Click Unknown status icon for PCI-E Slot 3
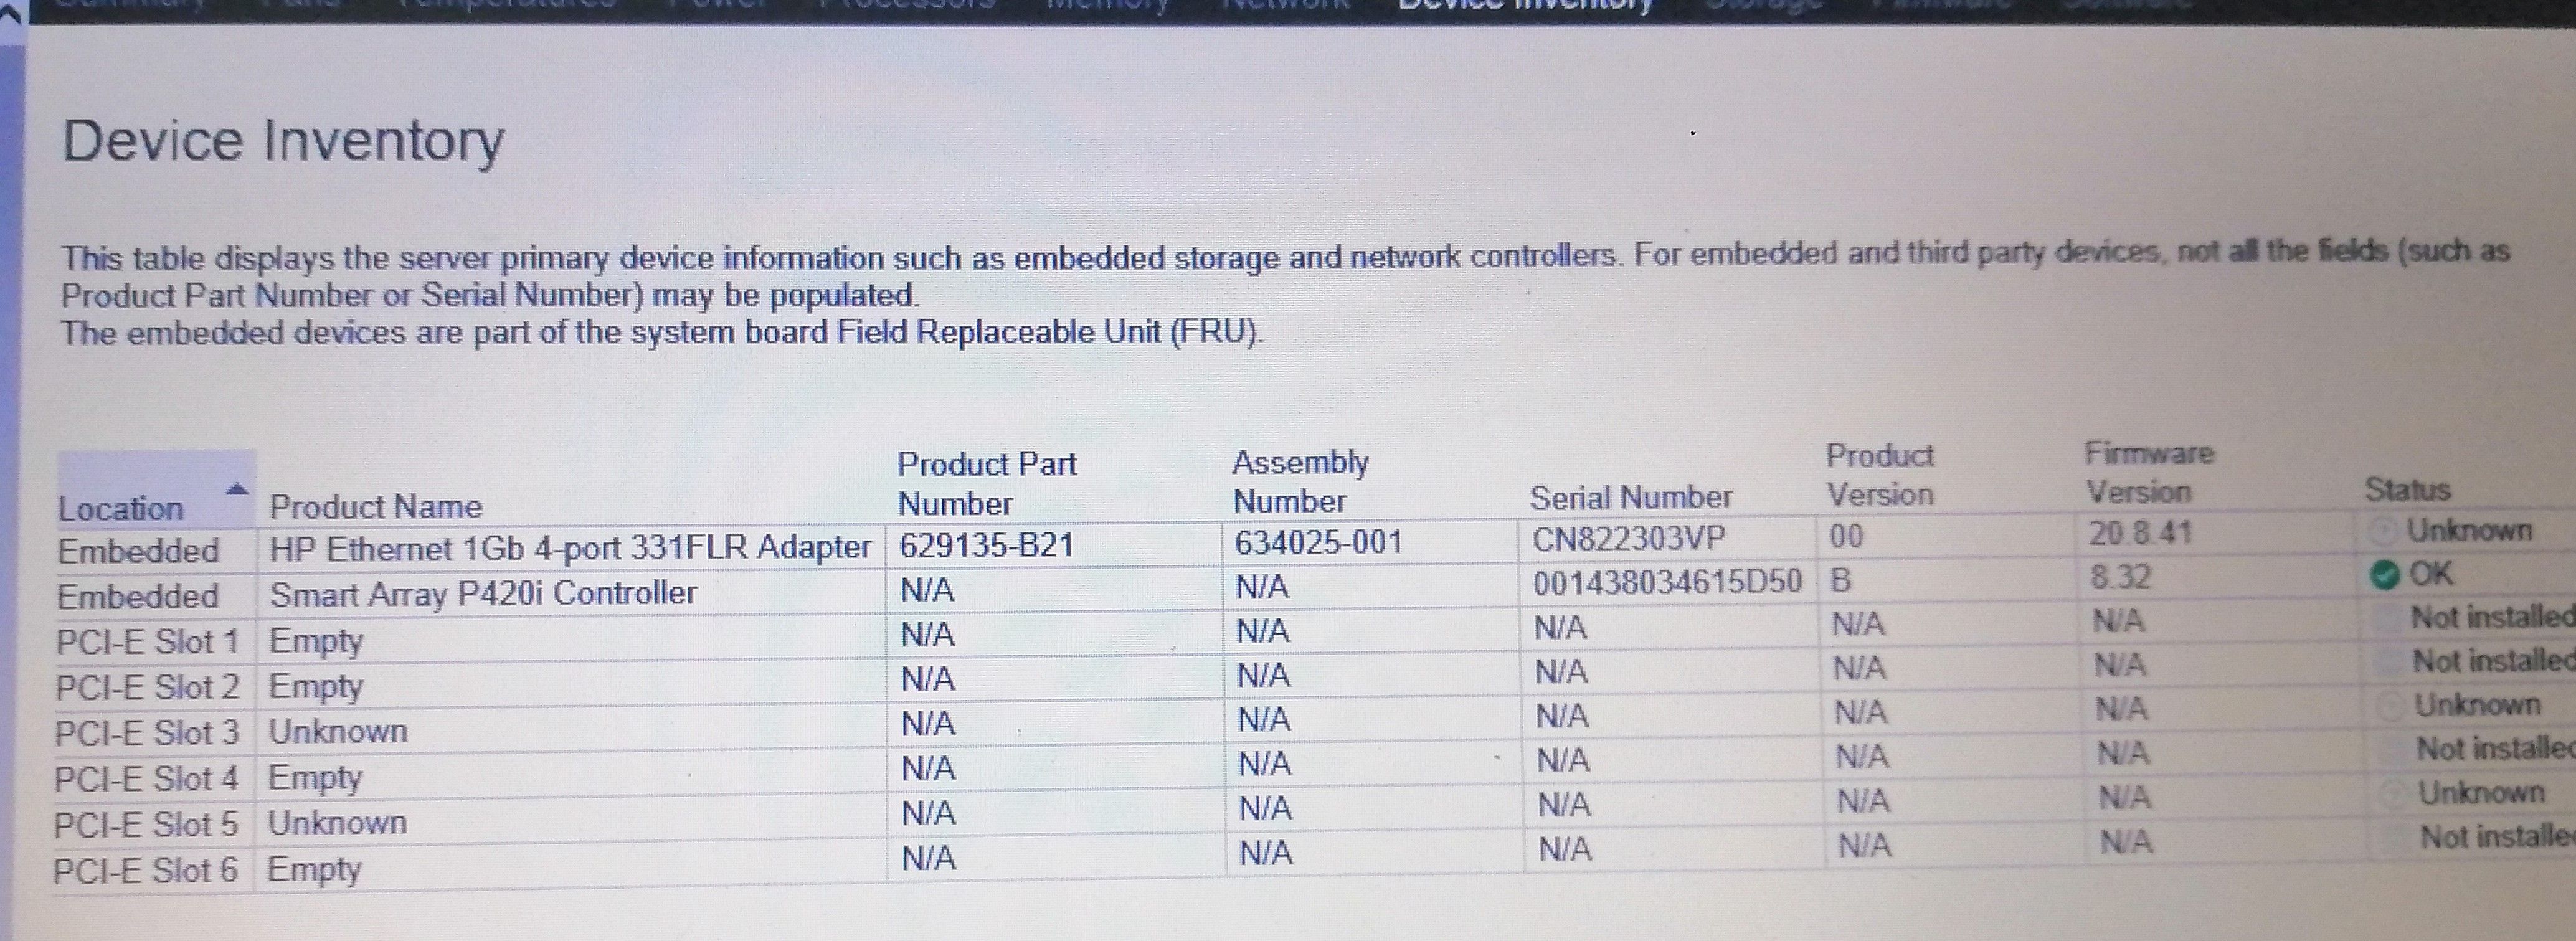 click(2391, 706)
